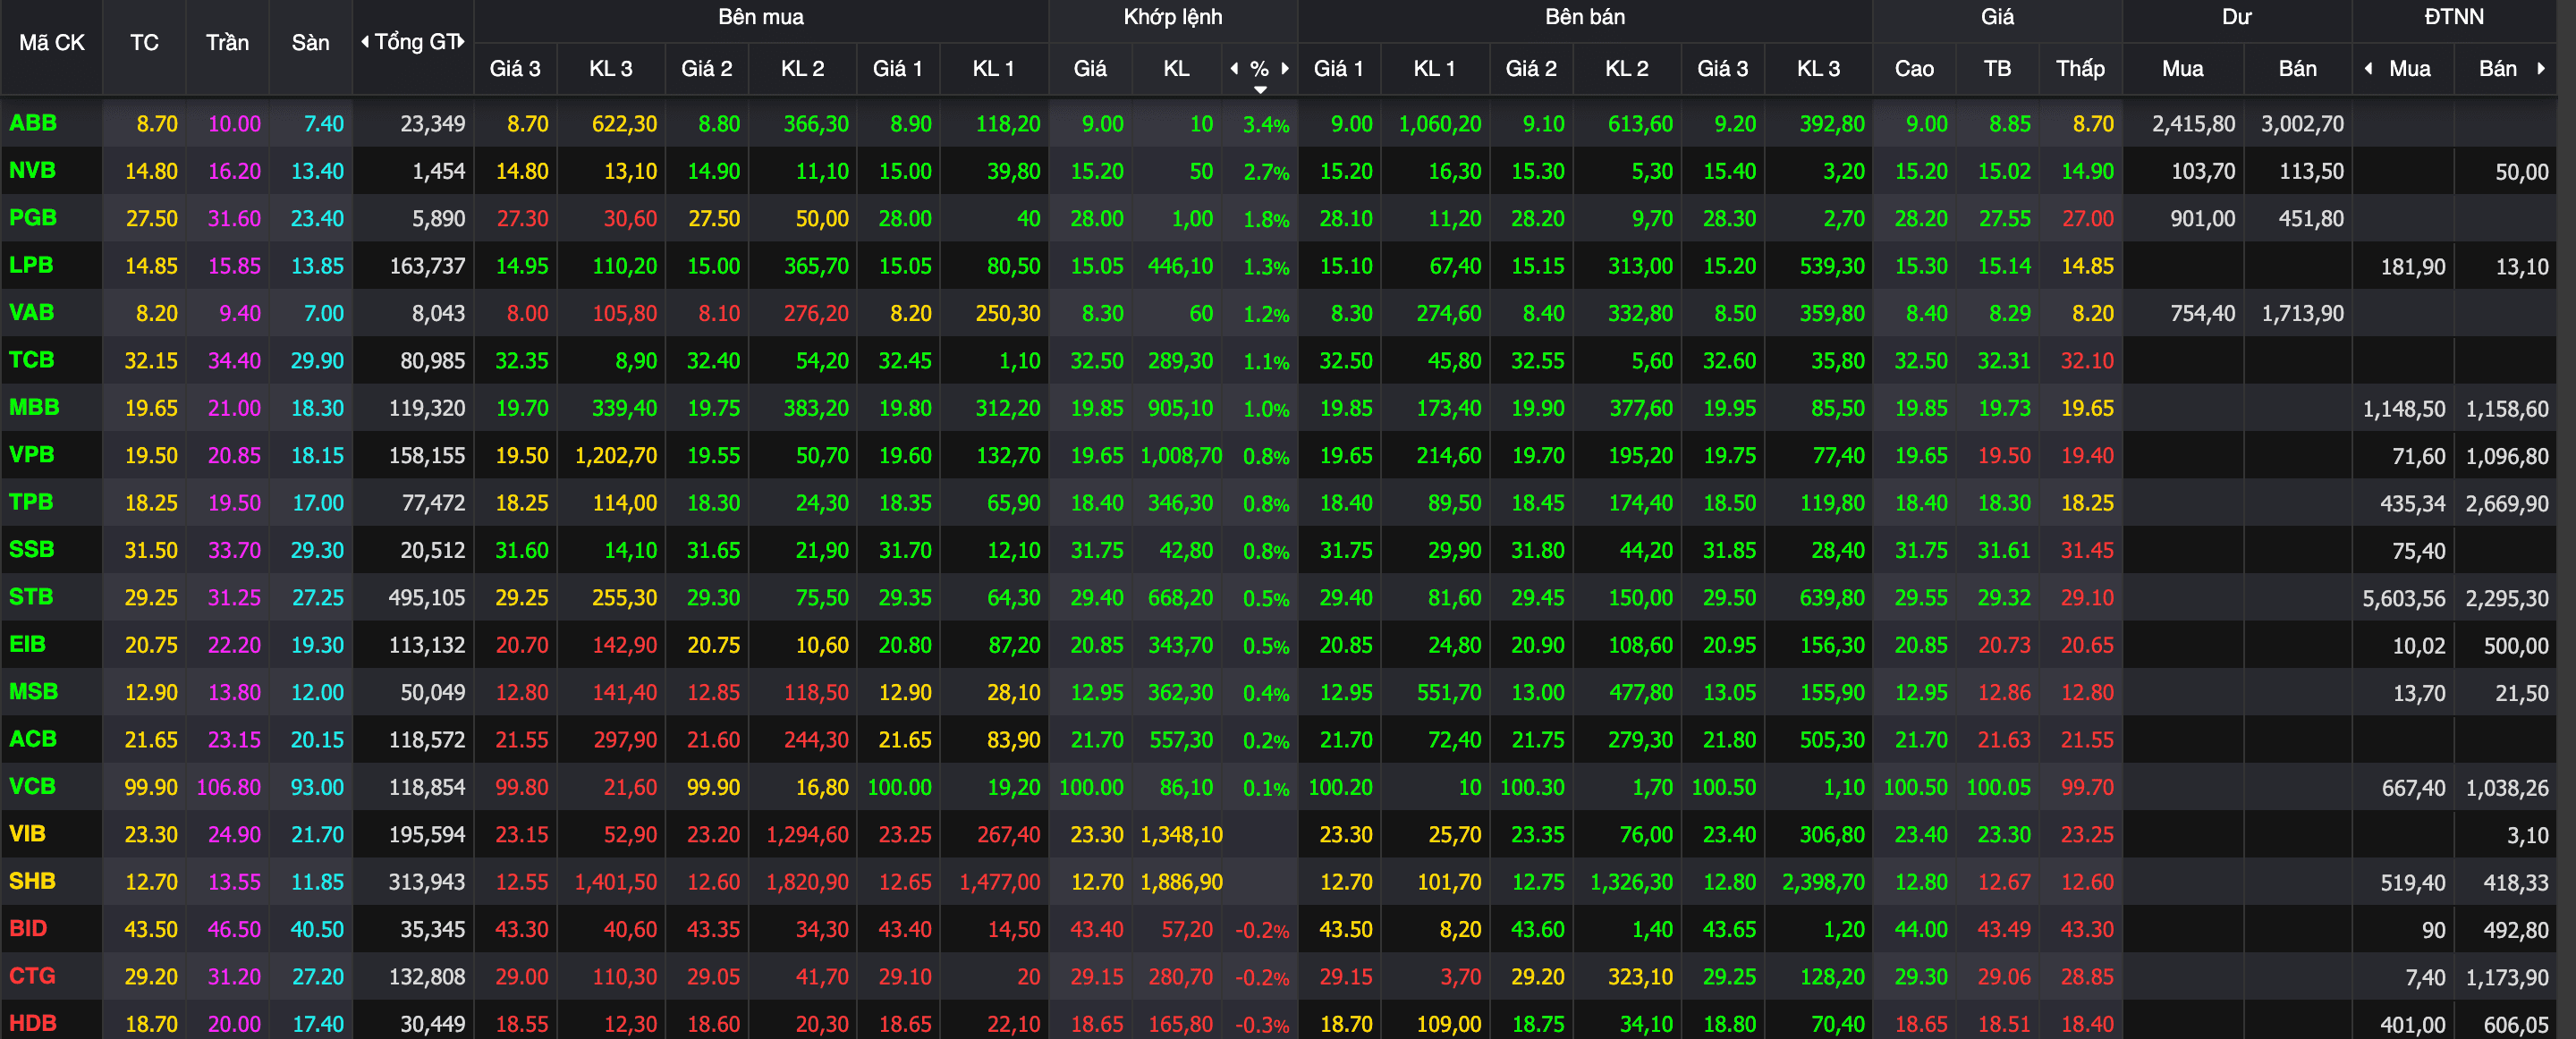
Task: Open STB stock ticker
Action: pyautogui.click(x=31, y=596)
